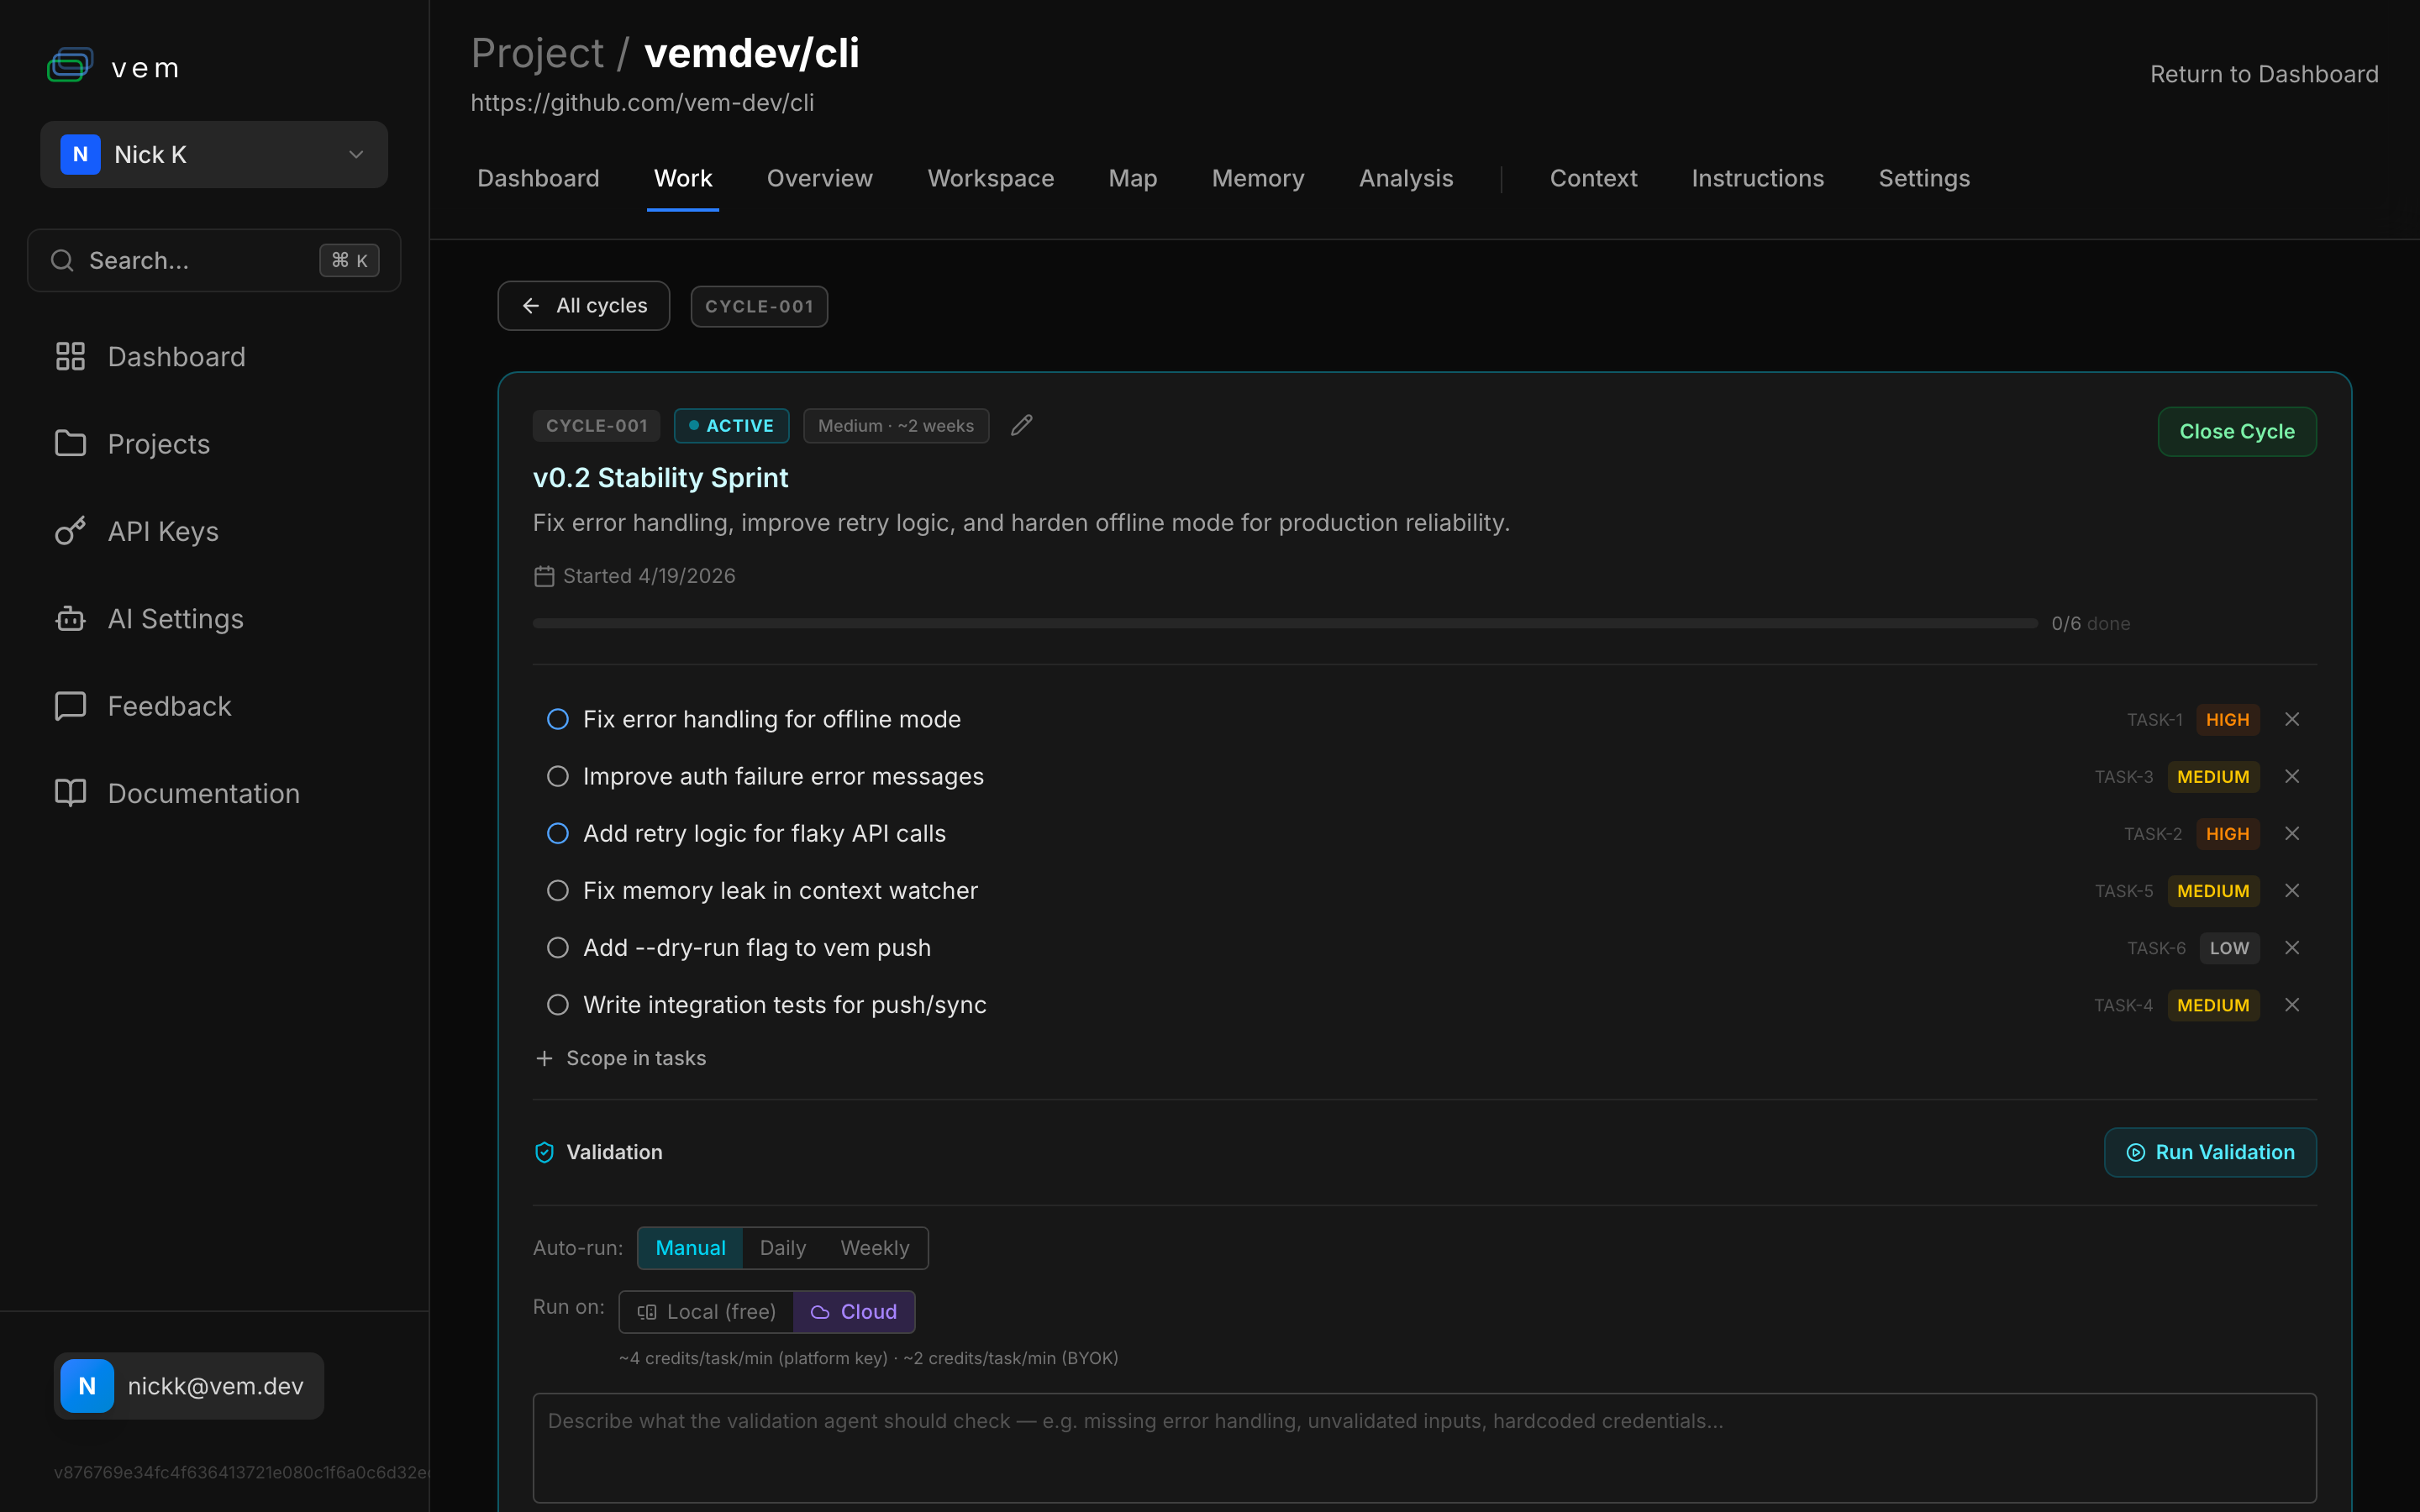Mark 'Fix error handling for offline mode' complete
2420x1512 pixels.
tap(558, 719)
